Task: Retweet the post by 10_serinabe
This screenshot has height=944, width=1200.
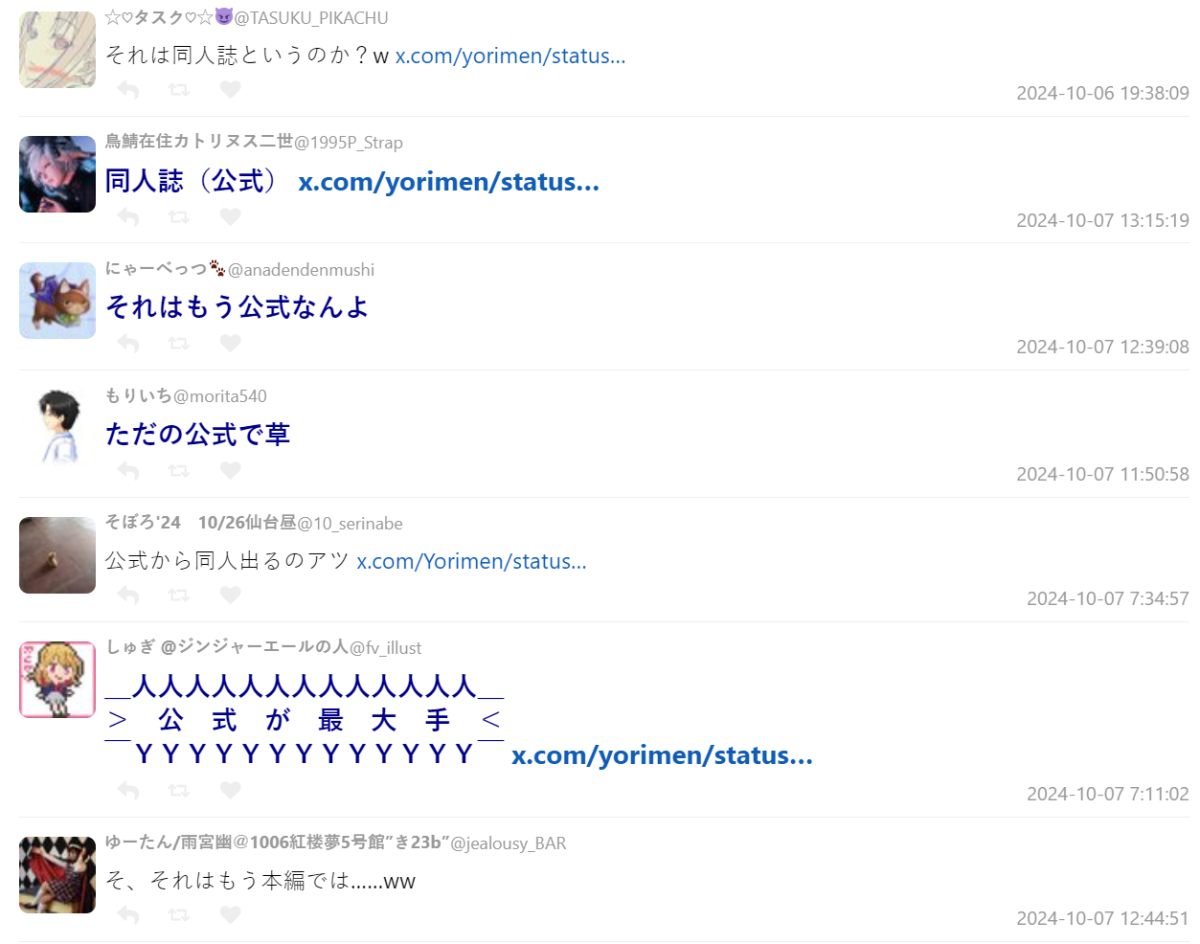Action: pos(179,595)
